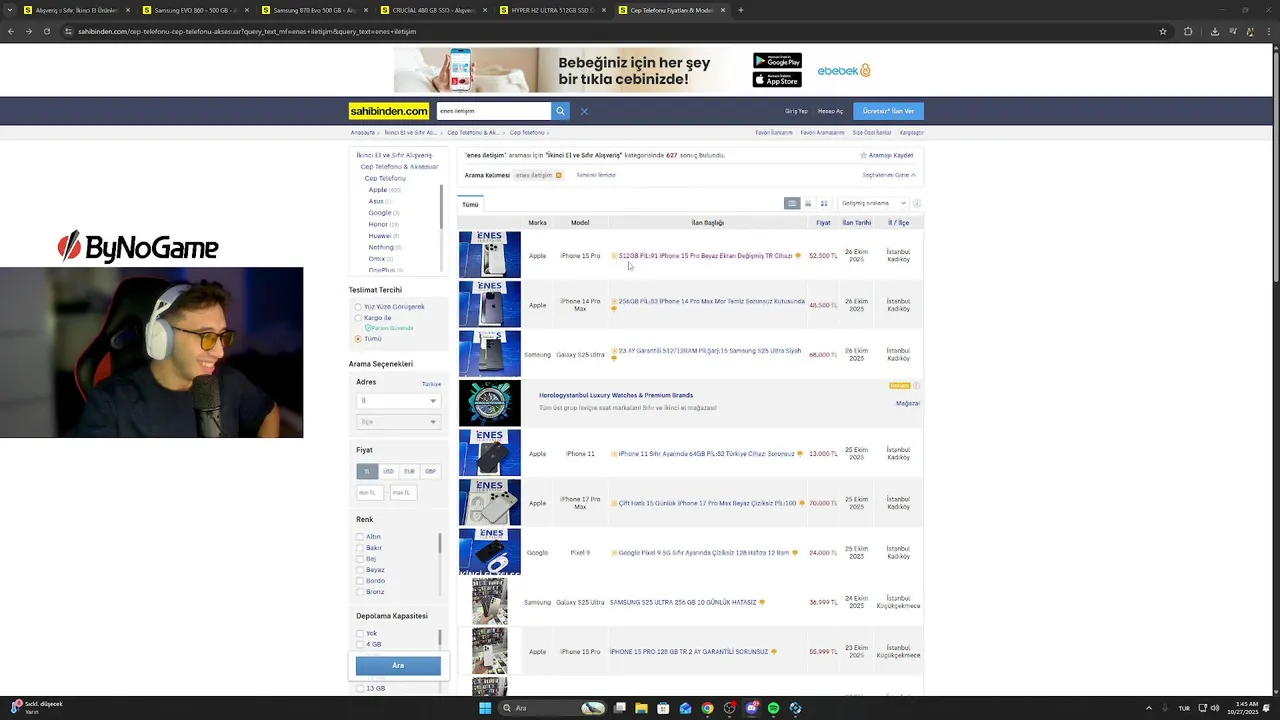1280x720 pixels.
Task: Select USD currency button
Action: [x=388, y=471]
